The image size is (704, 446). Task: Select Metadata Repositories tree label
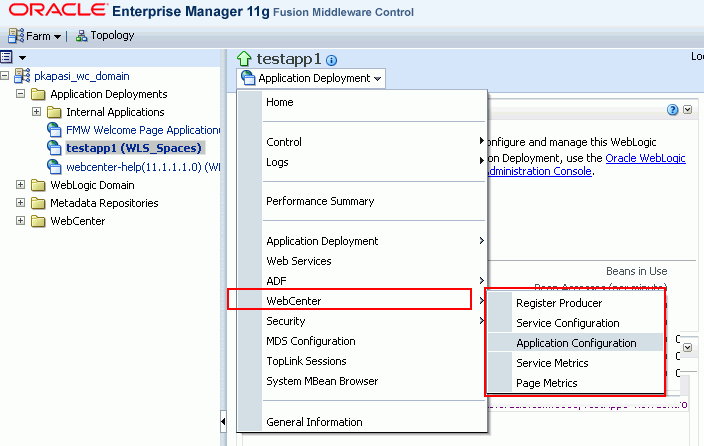click(x=104, y=203)
